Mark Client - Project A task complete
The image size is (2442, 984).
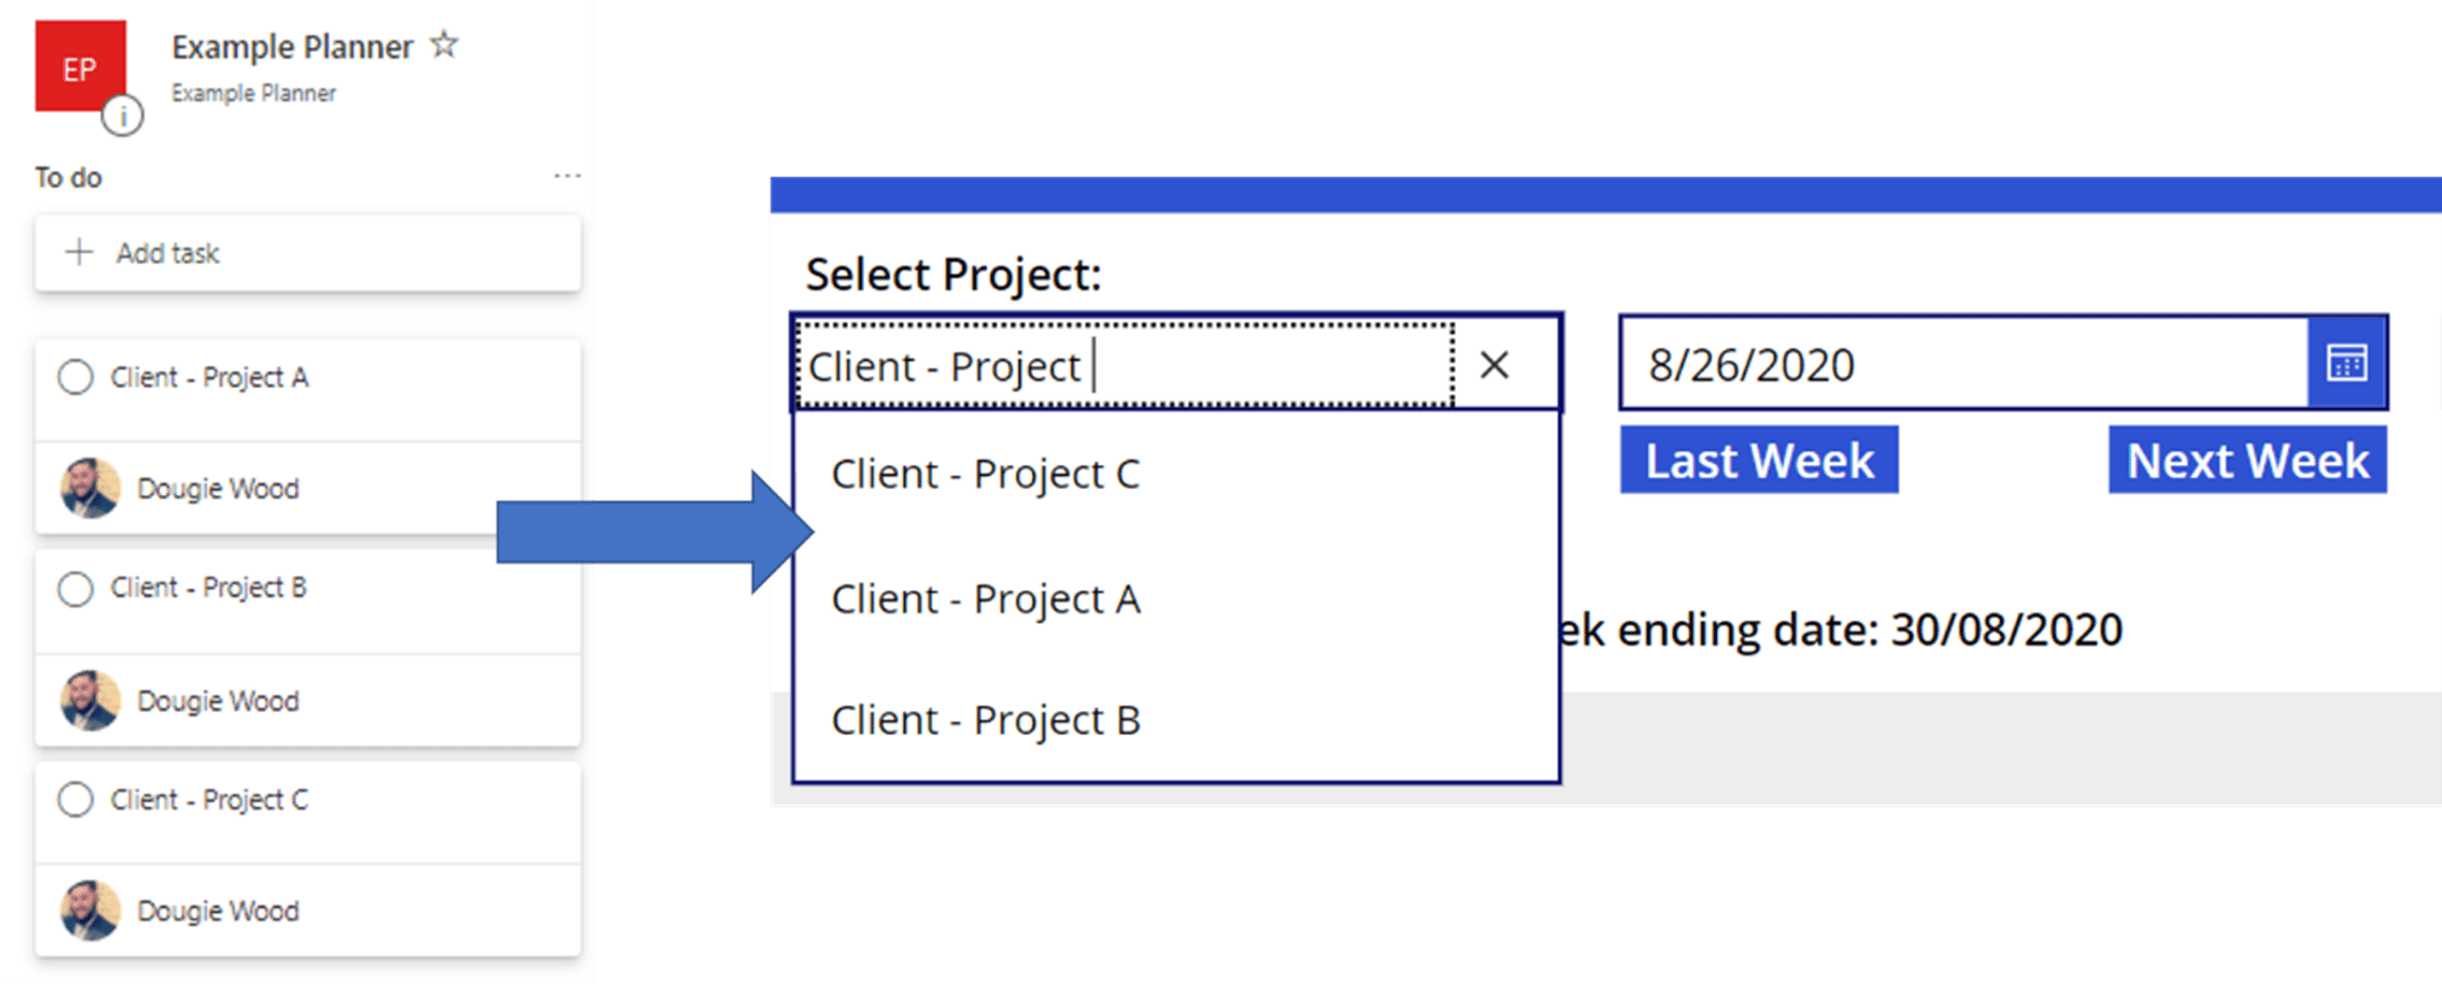click(75, 378)
